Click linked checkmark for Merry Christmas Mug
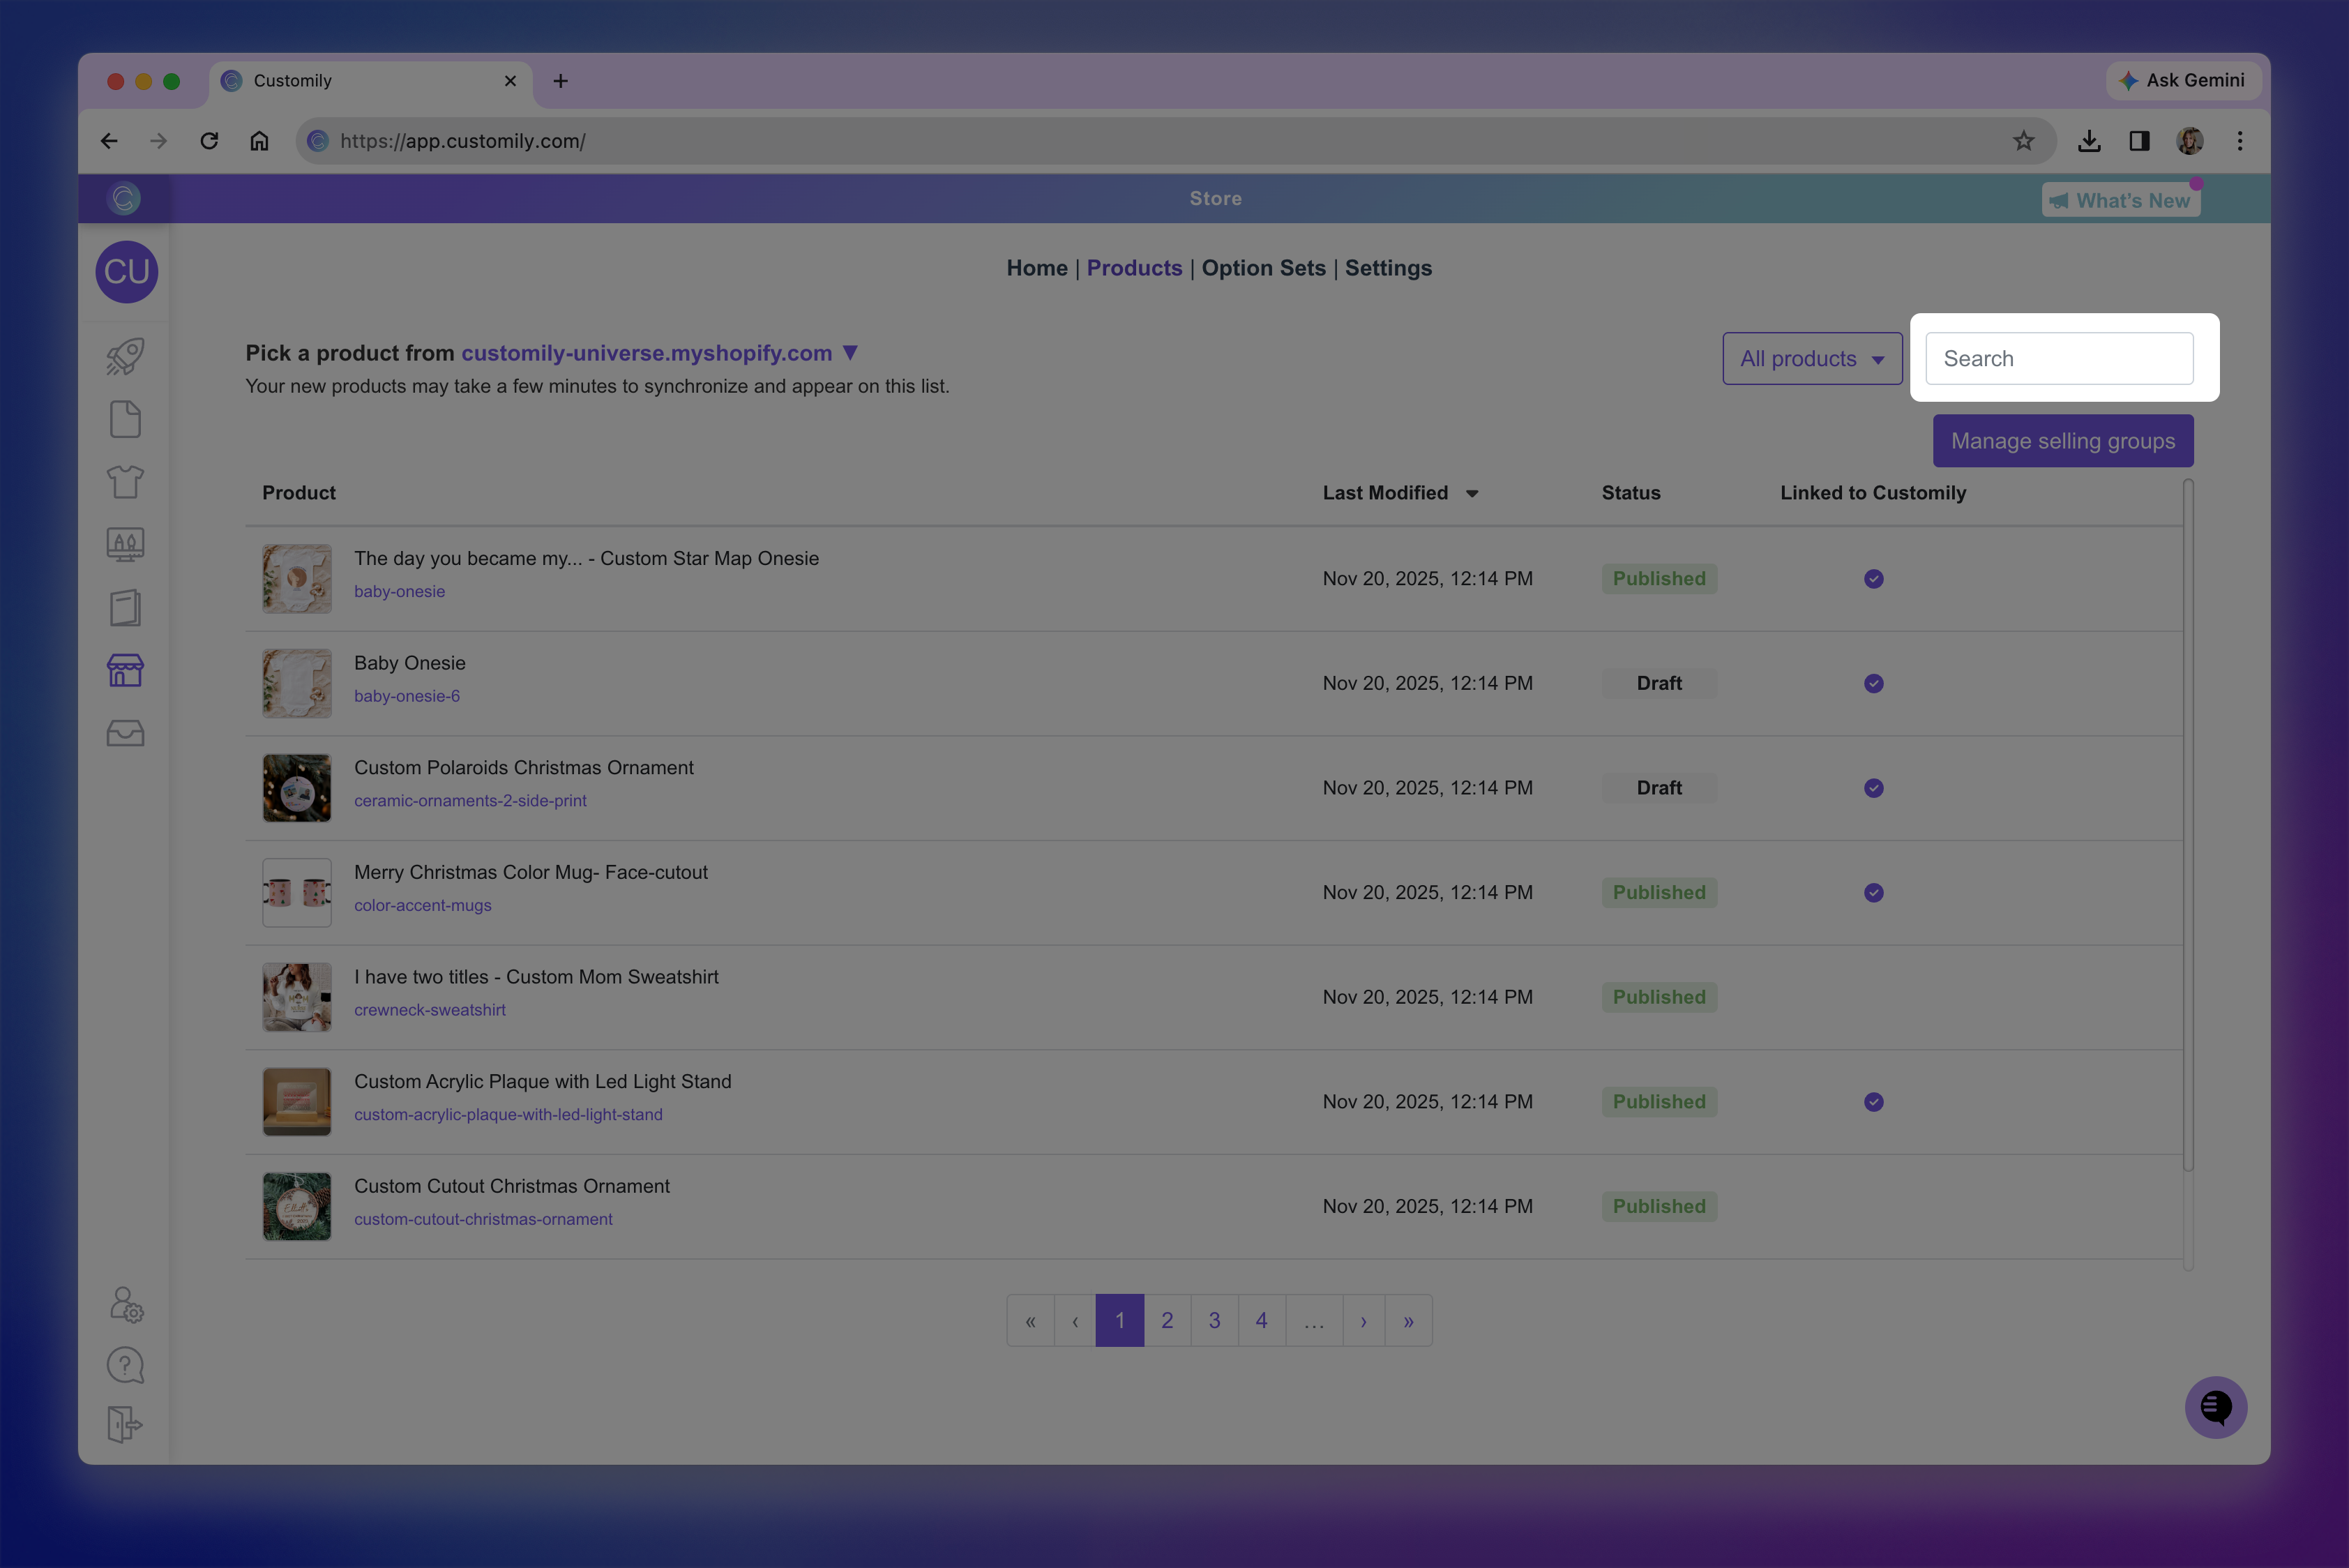Image resolution: width=2349 pixels, height=1568 pixels. (1873, 893)
